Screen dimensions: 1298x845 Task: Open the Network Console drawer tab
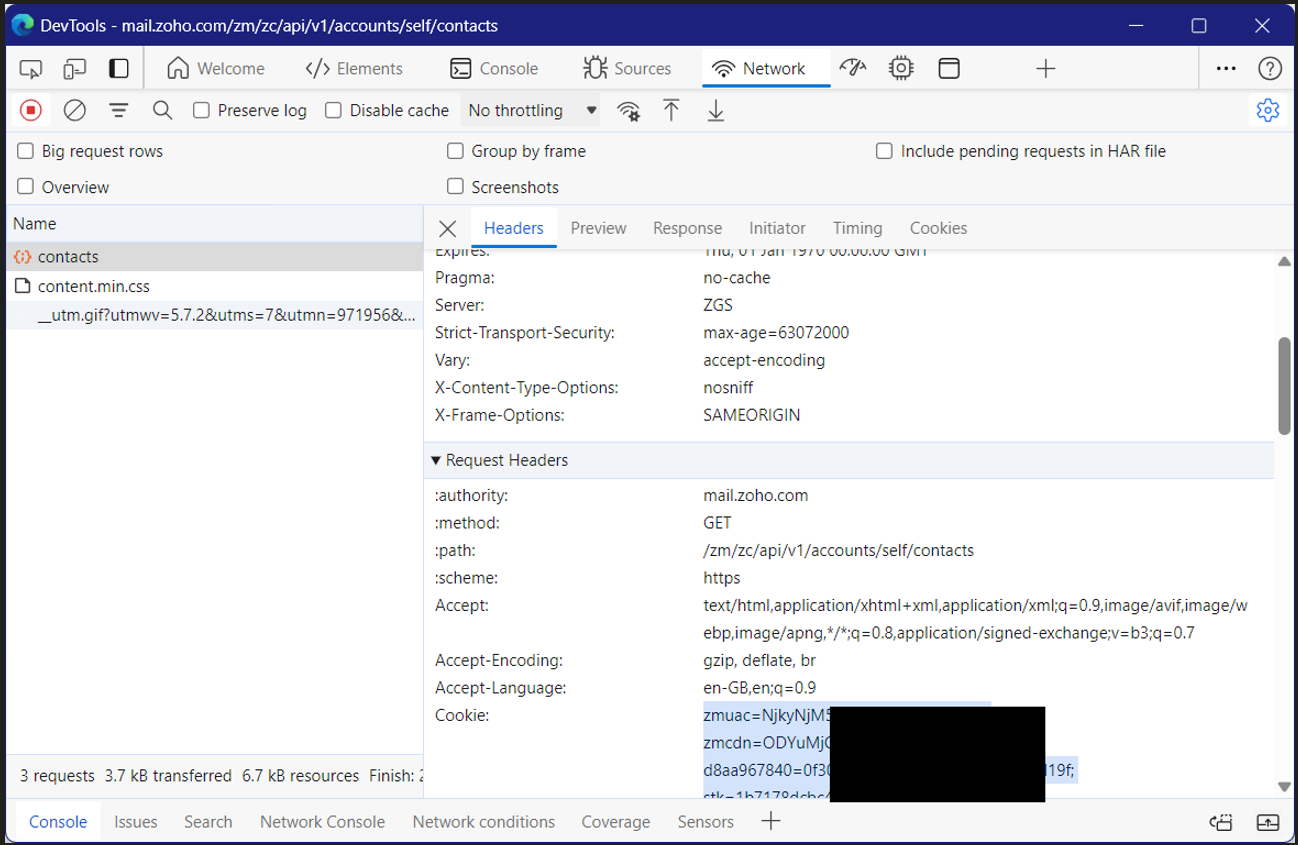coord(322,822)
